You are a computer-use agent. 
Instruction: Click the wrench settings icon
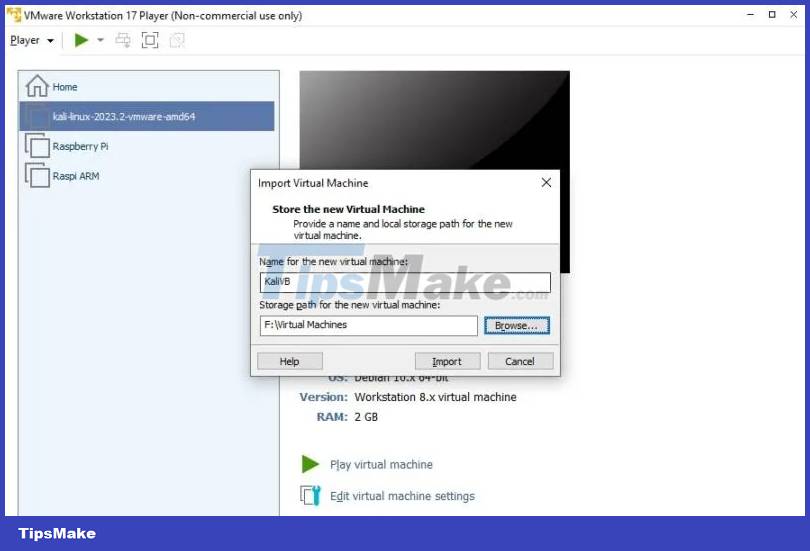point(310,496)
